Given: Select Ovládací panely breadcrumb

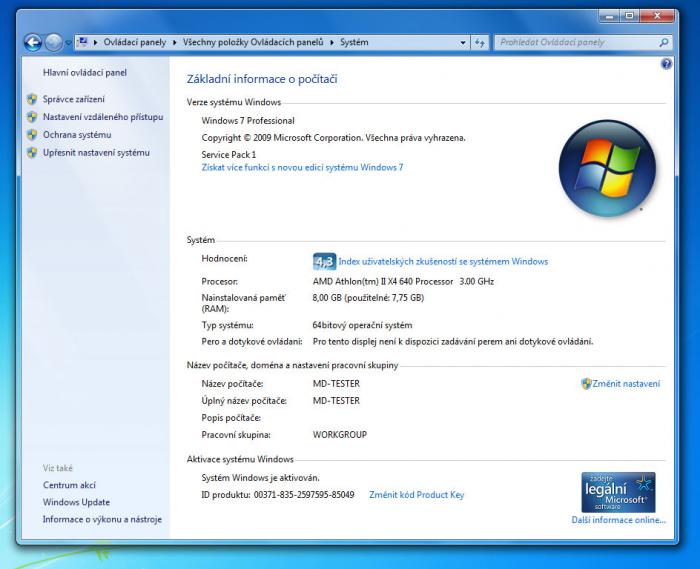Looking at the screenshot, I should pyautogui.click(x=134, y=42).
